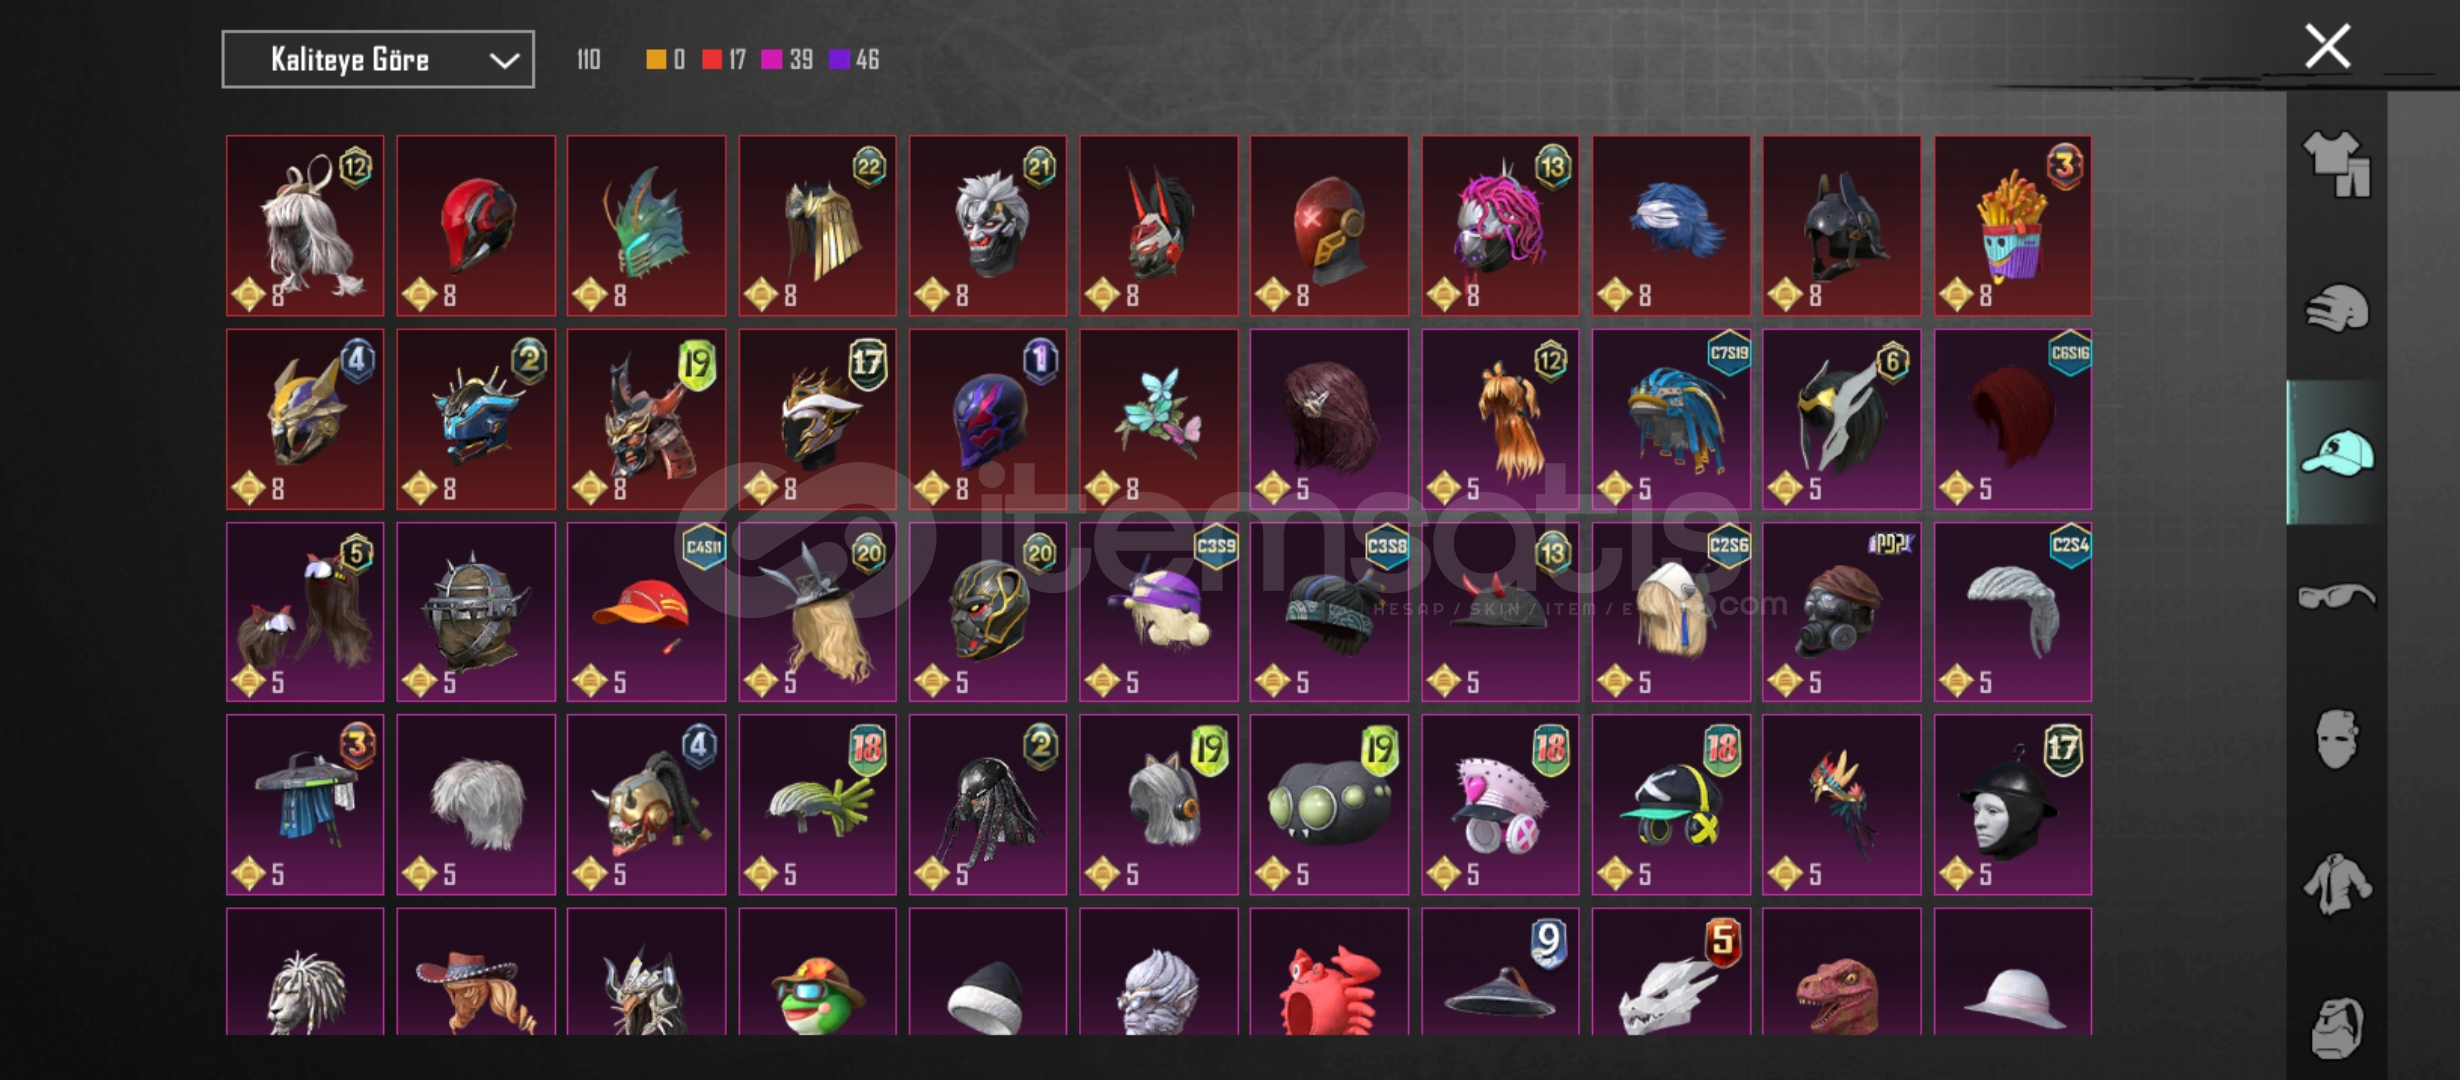Open the Kaliteye Göre sorting dropdown
Viewport: 2460px width, 1080px height.
click(x=378, y=60)
